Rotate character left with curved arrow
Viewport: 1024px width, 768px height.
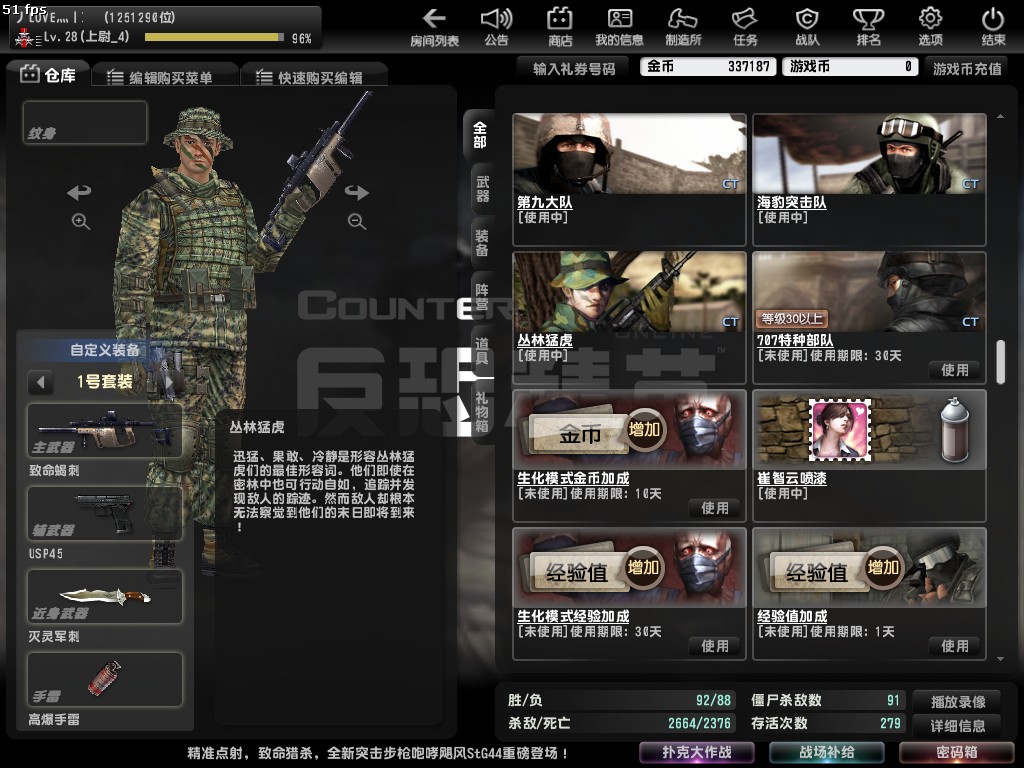(79, 192)
